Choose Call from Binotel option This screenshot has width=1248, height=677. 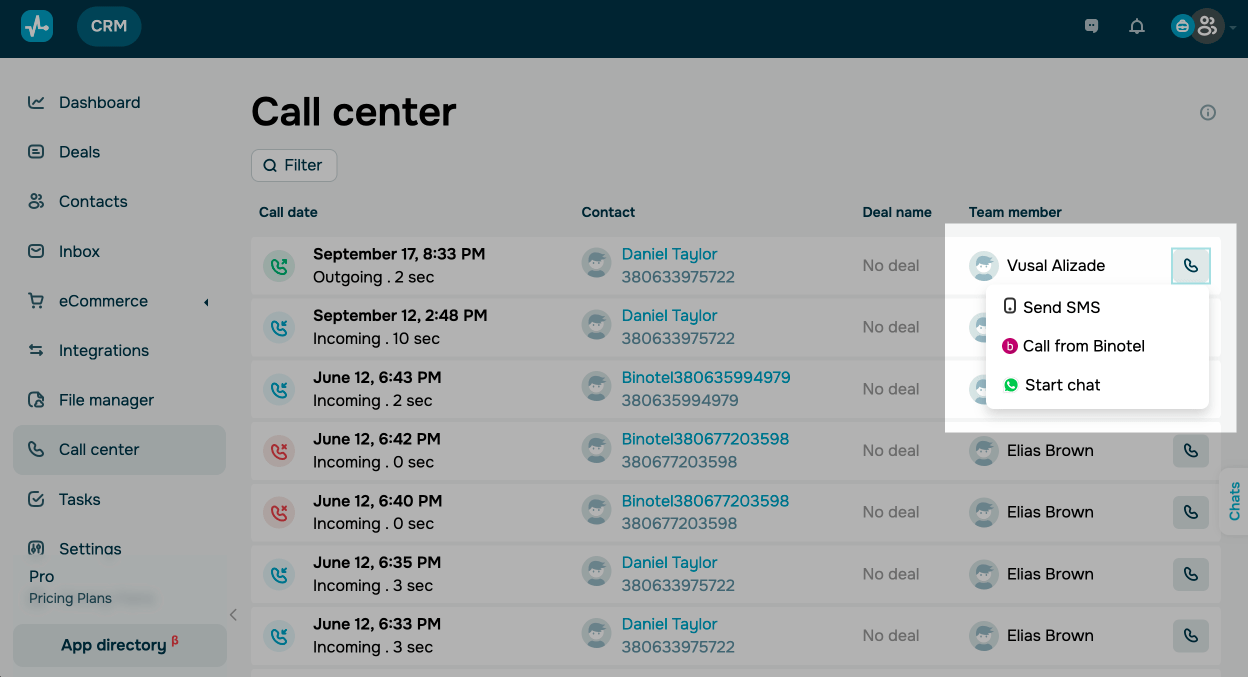tap(1083, 346)
